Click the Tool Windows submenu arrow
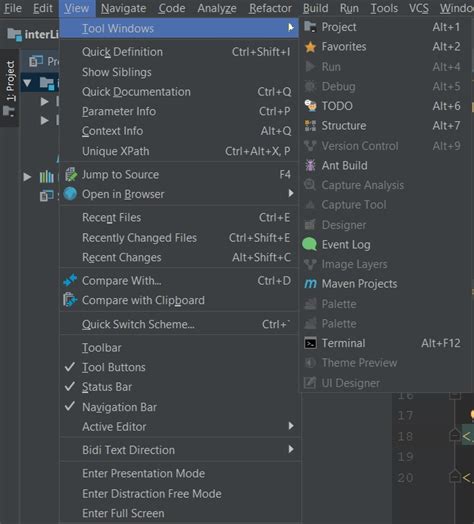474x524 pixels. tap(291, 27)
